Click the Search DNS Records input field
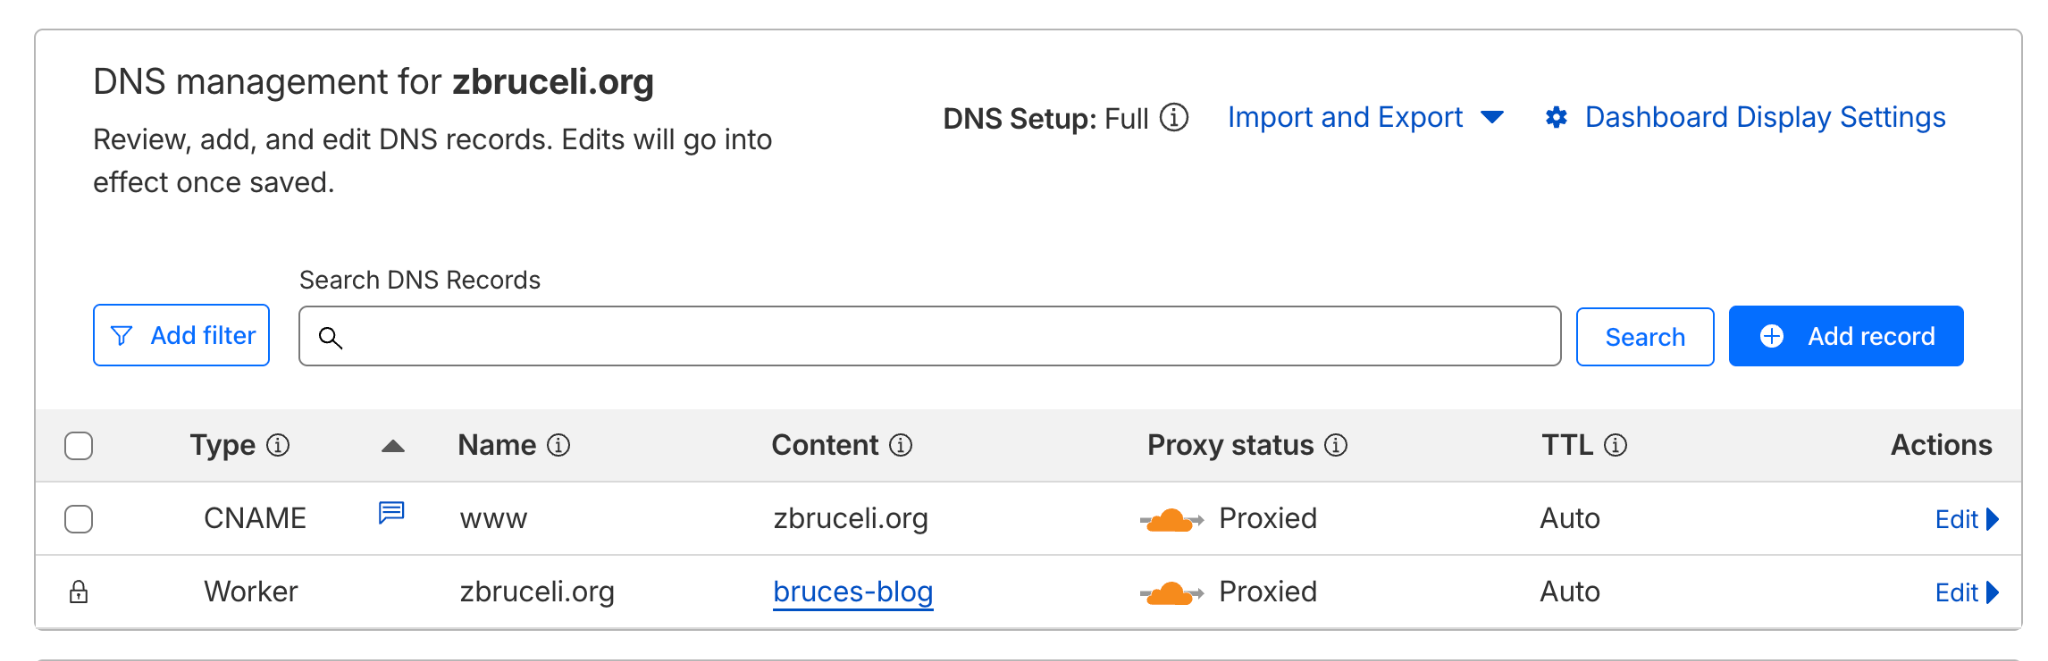The image size is (2048, 661). 930,336
